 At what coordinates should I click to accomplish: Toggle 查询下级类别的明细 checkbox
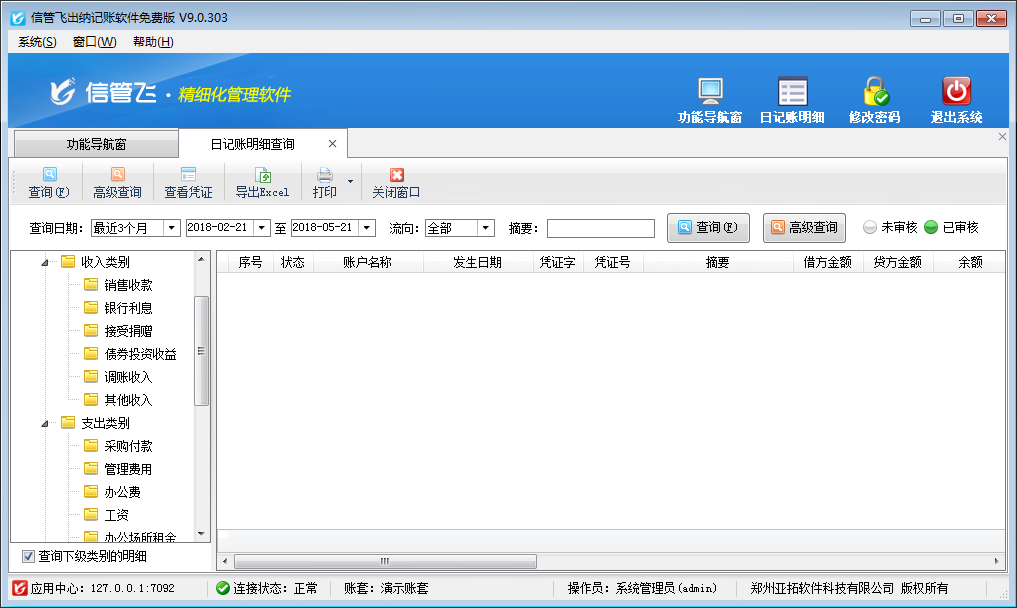(x=28, y=557)
